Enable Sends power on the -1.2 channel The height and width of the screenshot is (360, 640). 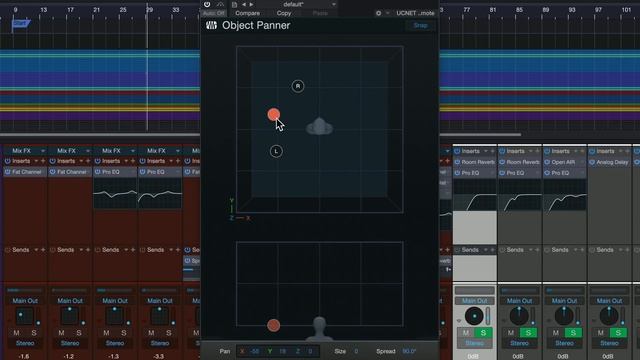[x=52, y=250]
